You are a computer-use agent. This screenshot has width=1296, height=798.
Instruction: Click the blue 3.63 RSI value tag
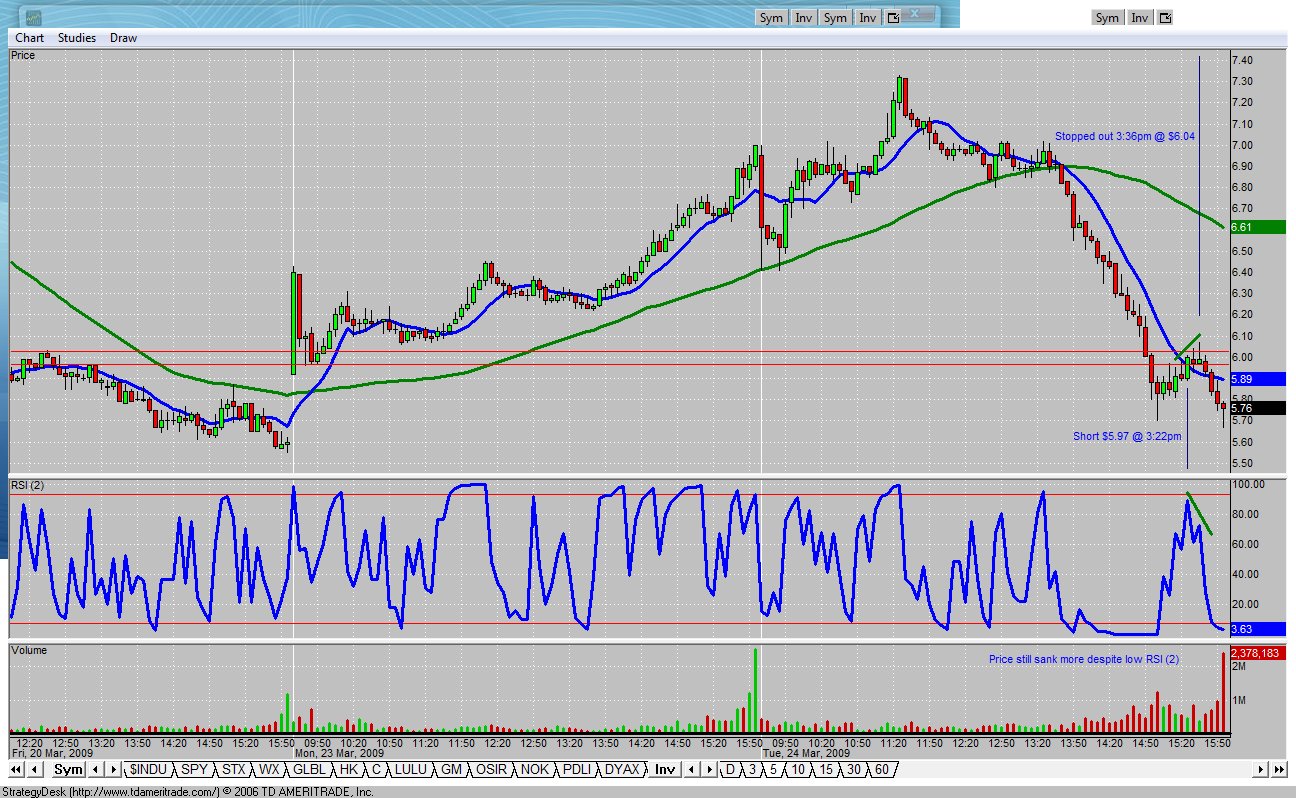click(1256, 629)
